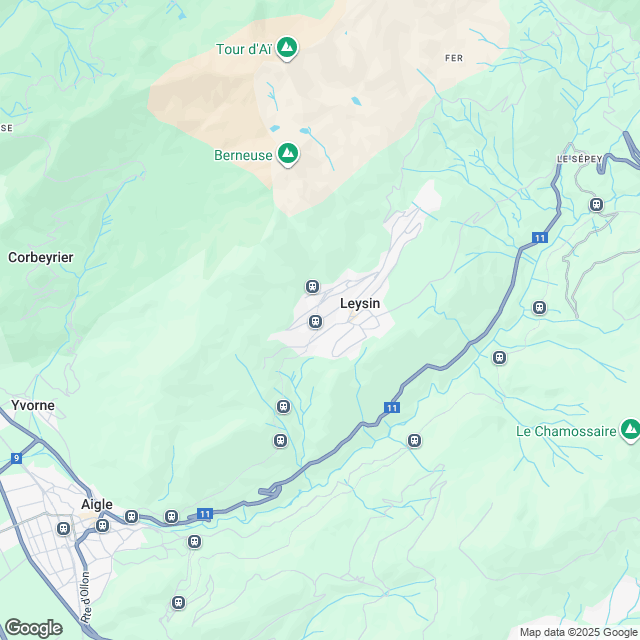Viewport: 640px width, 640px height.
Task: Click the LE SÉPEY place label
Action: tap(580, 159)
